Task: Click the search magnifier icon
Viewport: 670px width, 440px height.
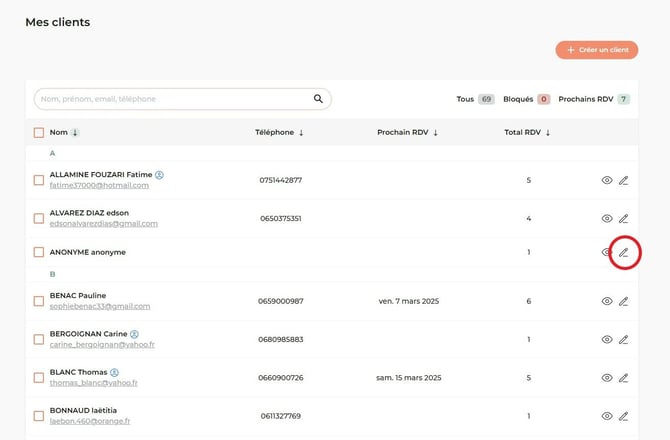Action: coord(318,99)
